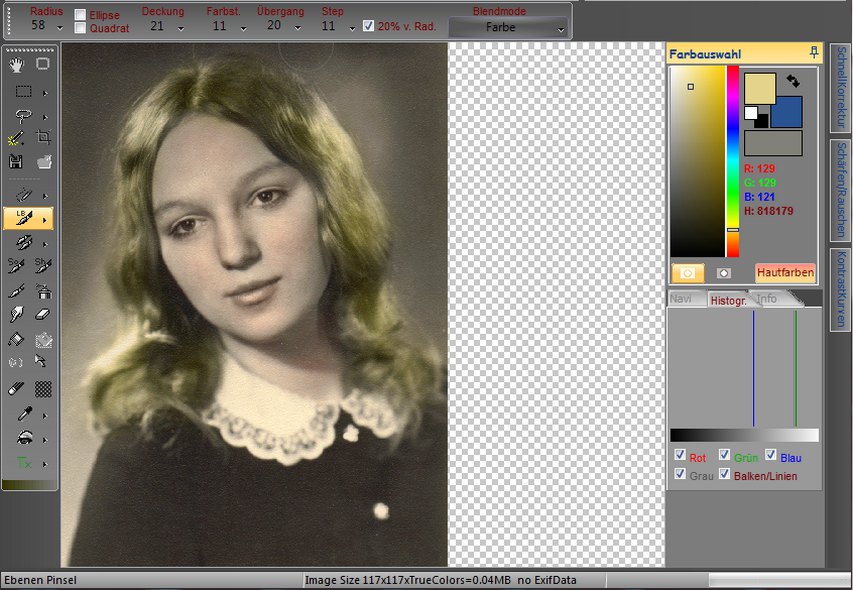The width and height of the screenshot is (853, 590).
Task: Pick the Magic Wand tool
Action: coord(17,138)
